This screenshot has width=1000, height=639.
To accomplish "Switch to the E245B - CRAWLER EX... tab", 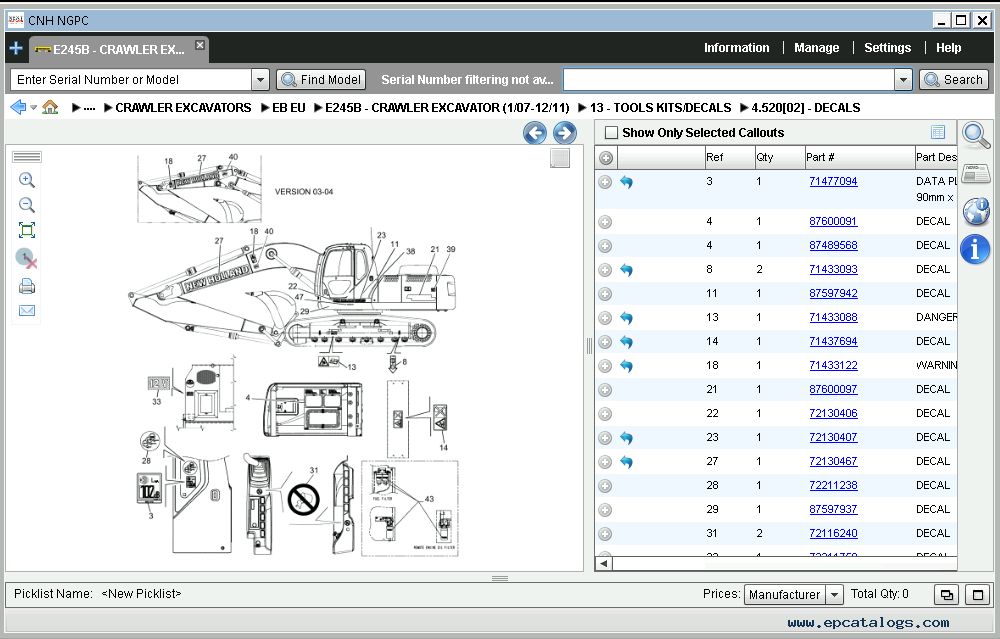I will click(x=119, y=49).
